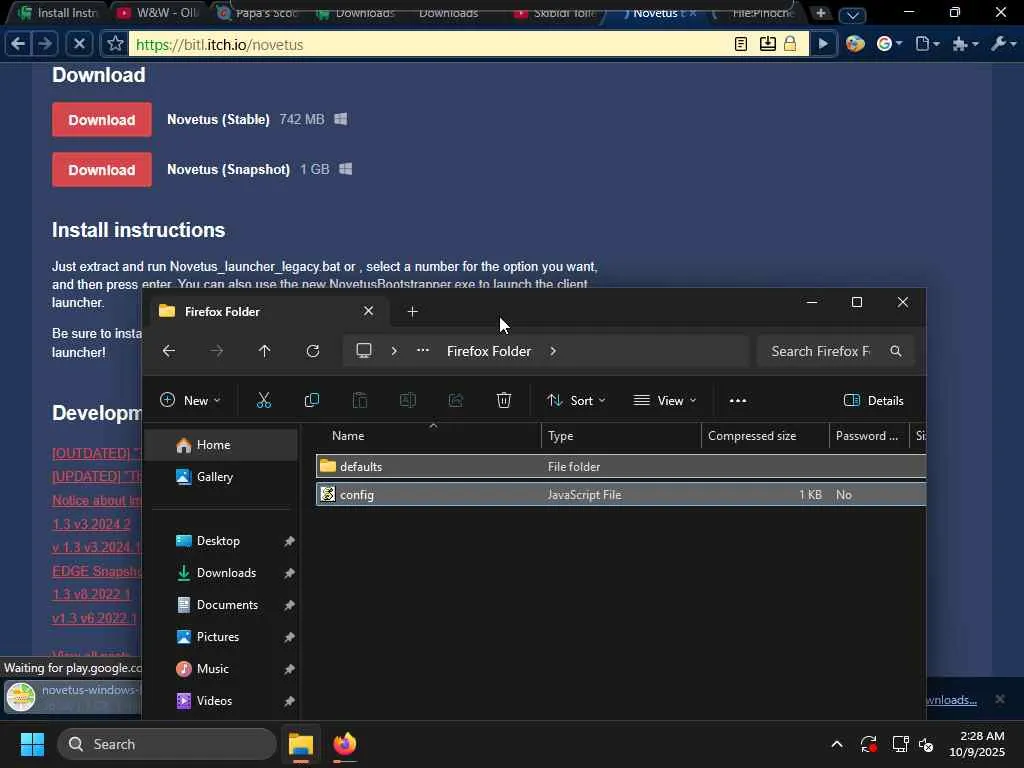This screenshot has width=1024, height=768.
Task: Open Home in the Explorer sidebar
Action: click(x=221, y=445)
